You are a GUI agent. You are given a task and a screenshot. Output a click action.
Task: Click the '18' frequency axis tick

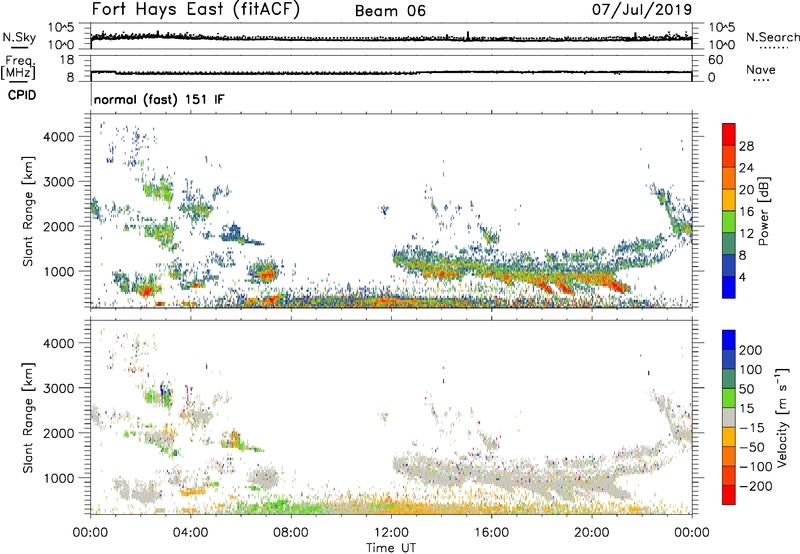67,60
